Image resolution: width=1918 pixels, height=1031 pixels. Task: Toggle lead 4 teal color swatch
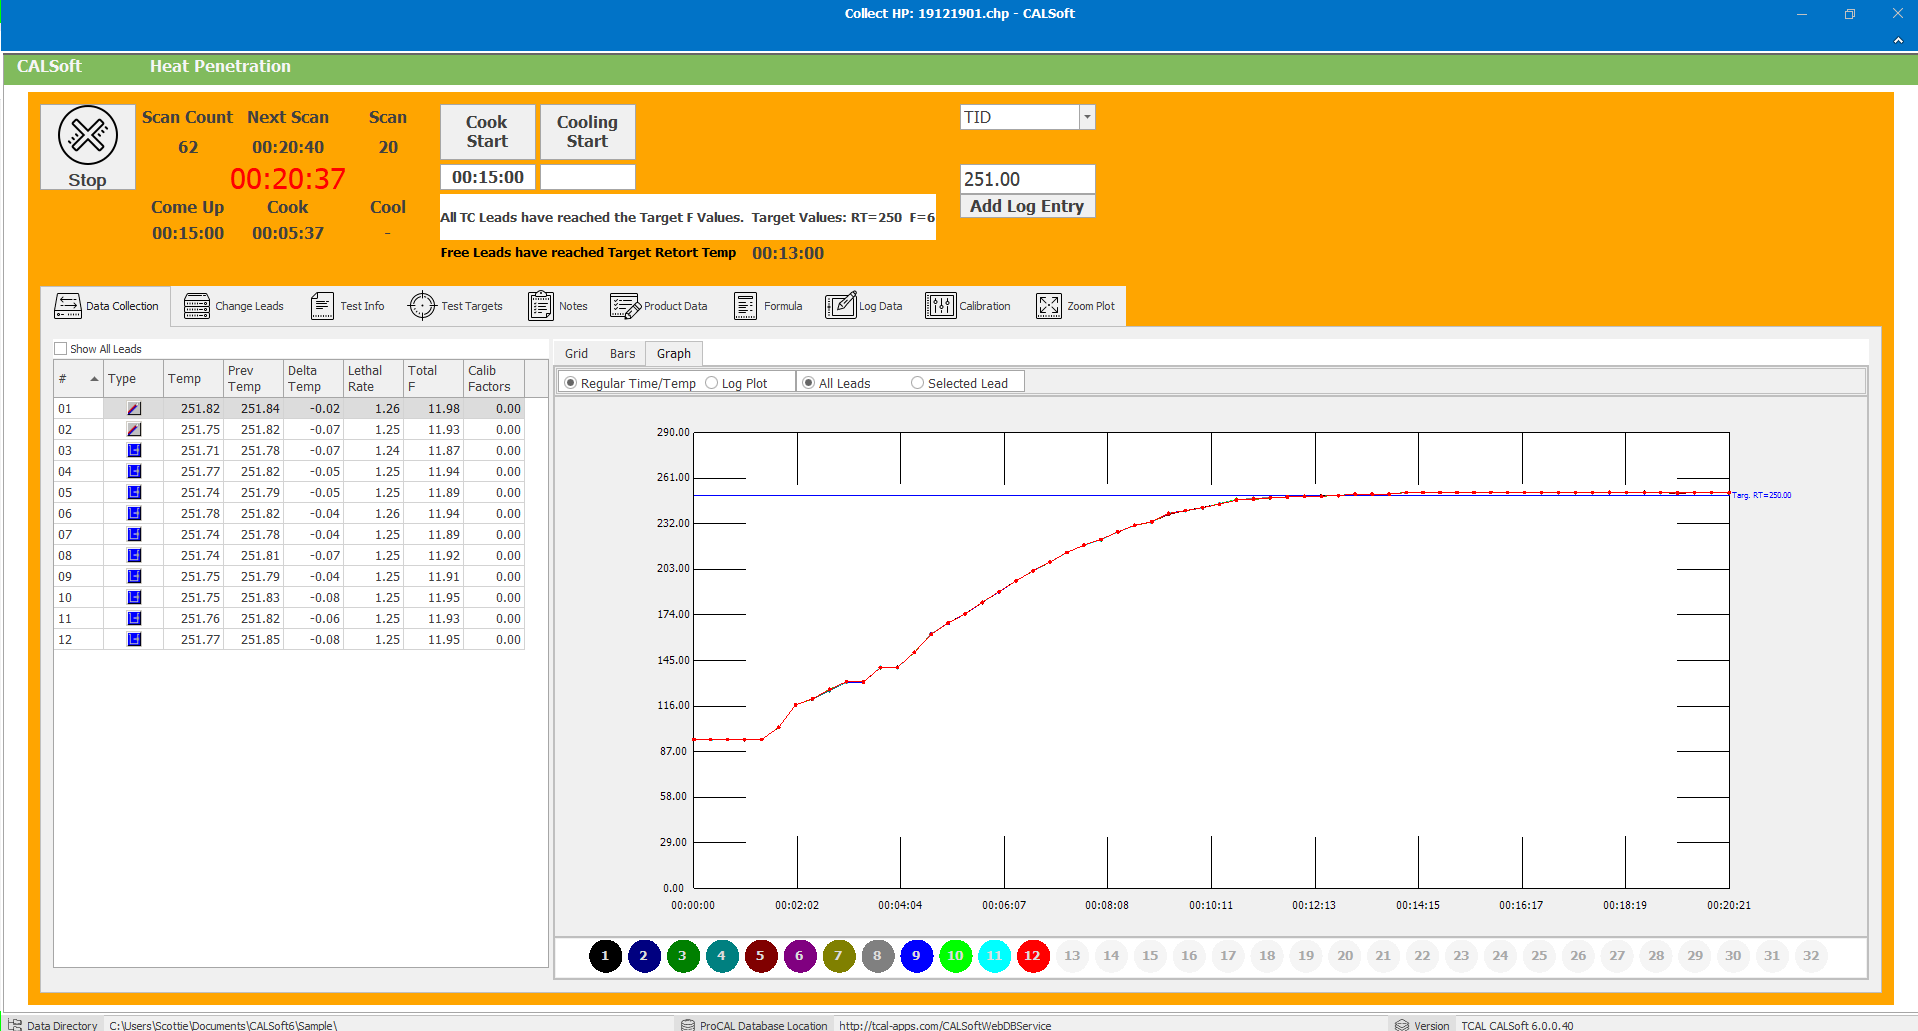[x=722, y=956]
